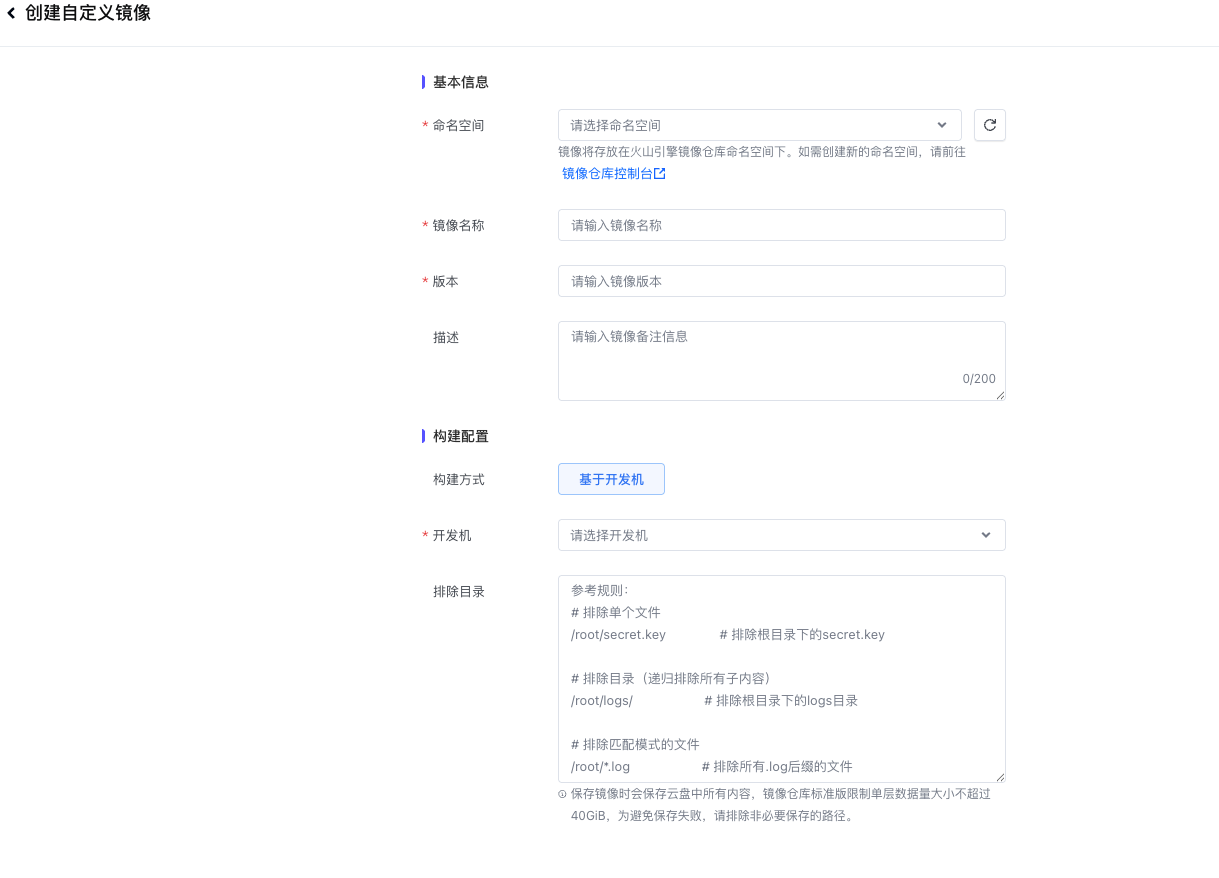Click the 命名空间 label
Screen dimensions: 1219x878
pos(458,125)
